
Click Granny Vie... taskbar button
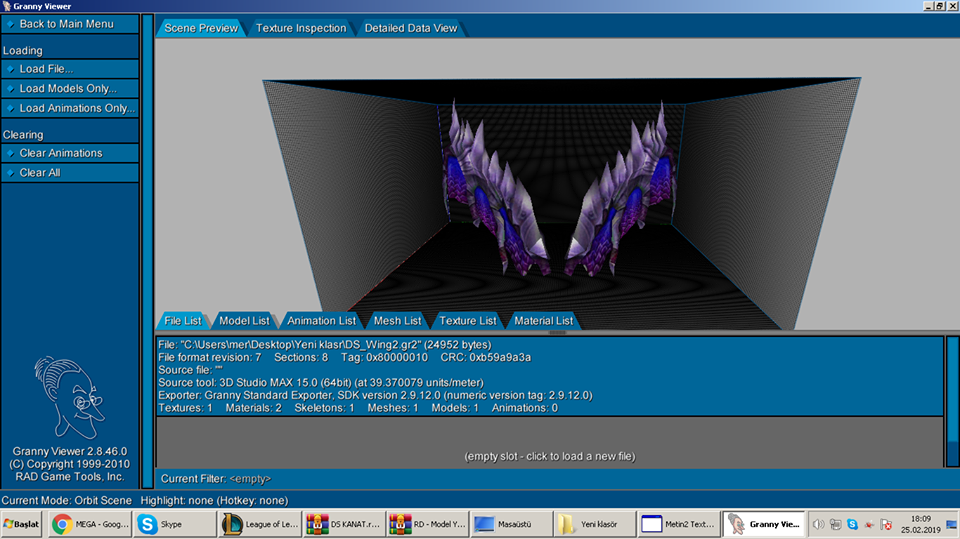pos(763,524)
